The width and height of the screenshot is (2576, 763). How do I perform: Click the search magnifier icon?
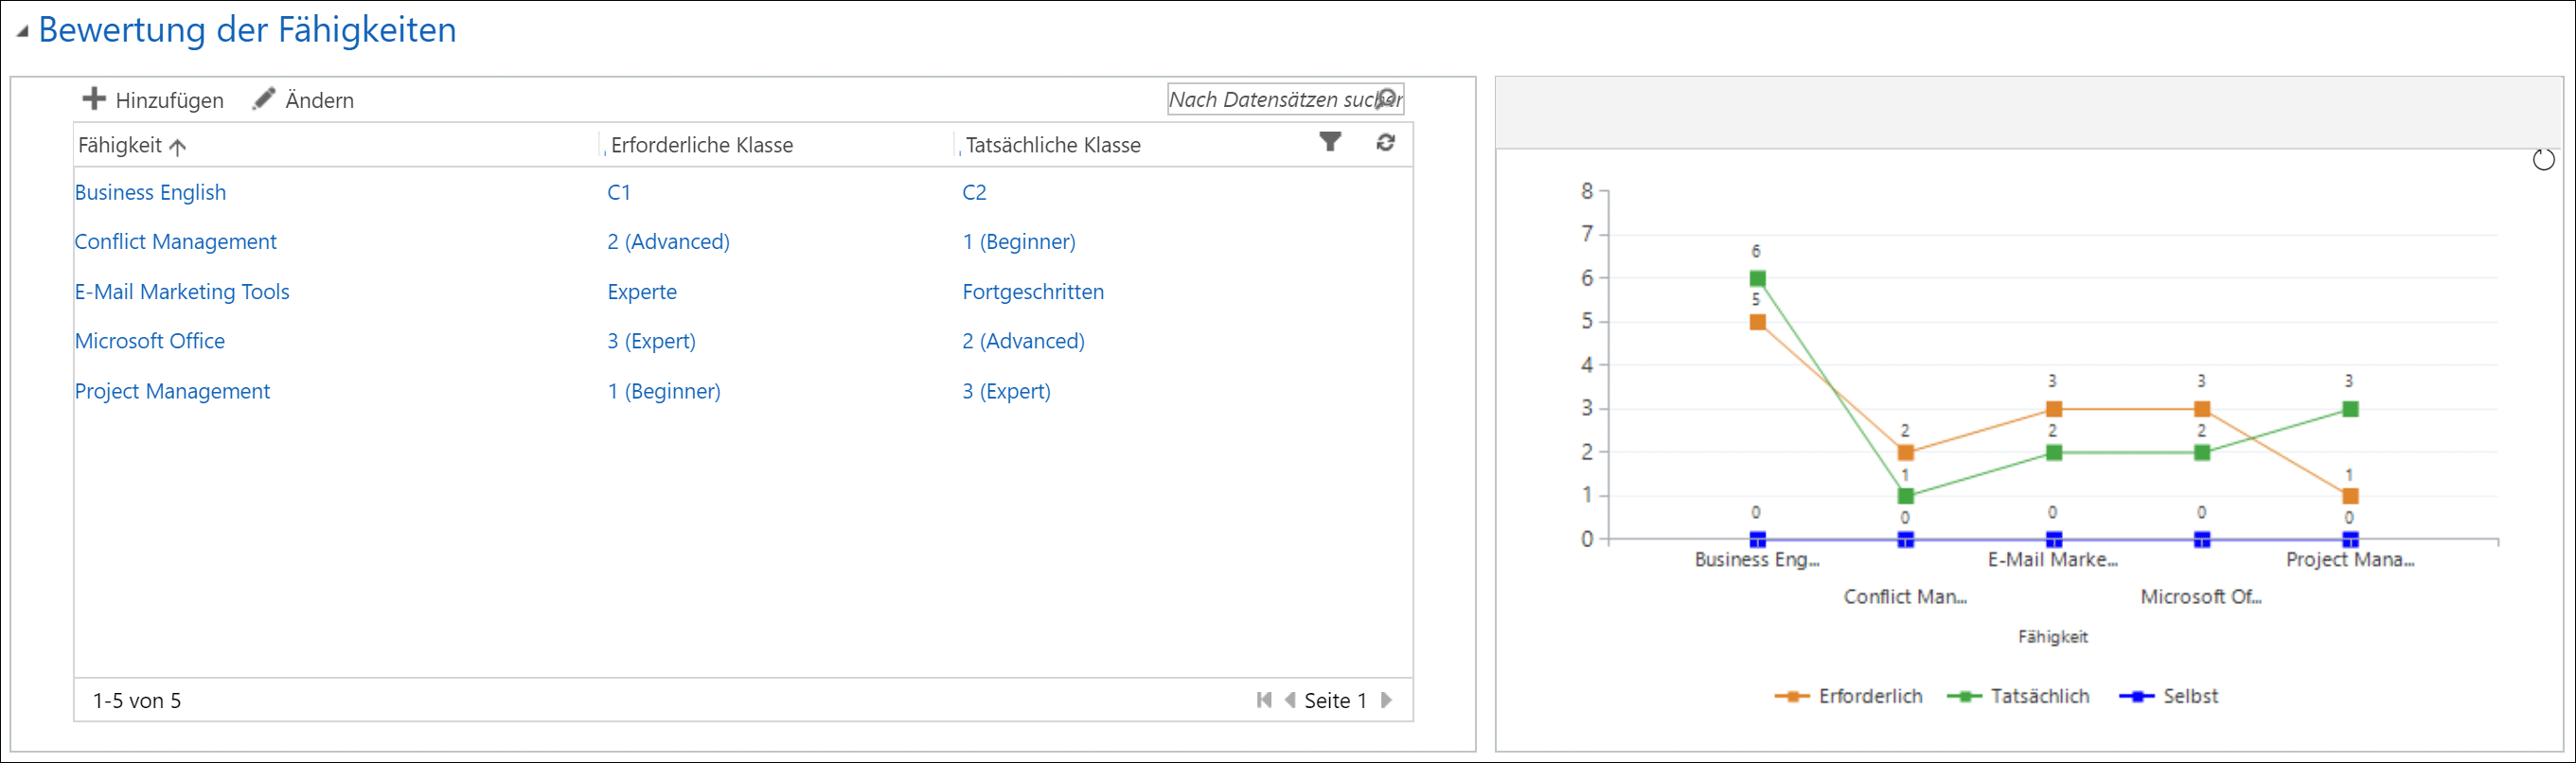1388,99
